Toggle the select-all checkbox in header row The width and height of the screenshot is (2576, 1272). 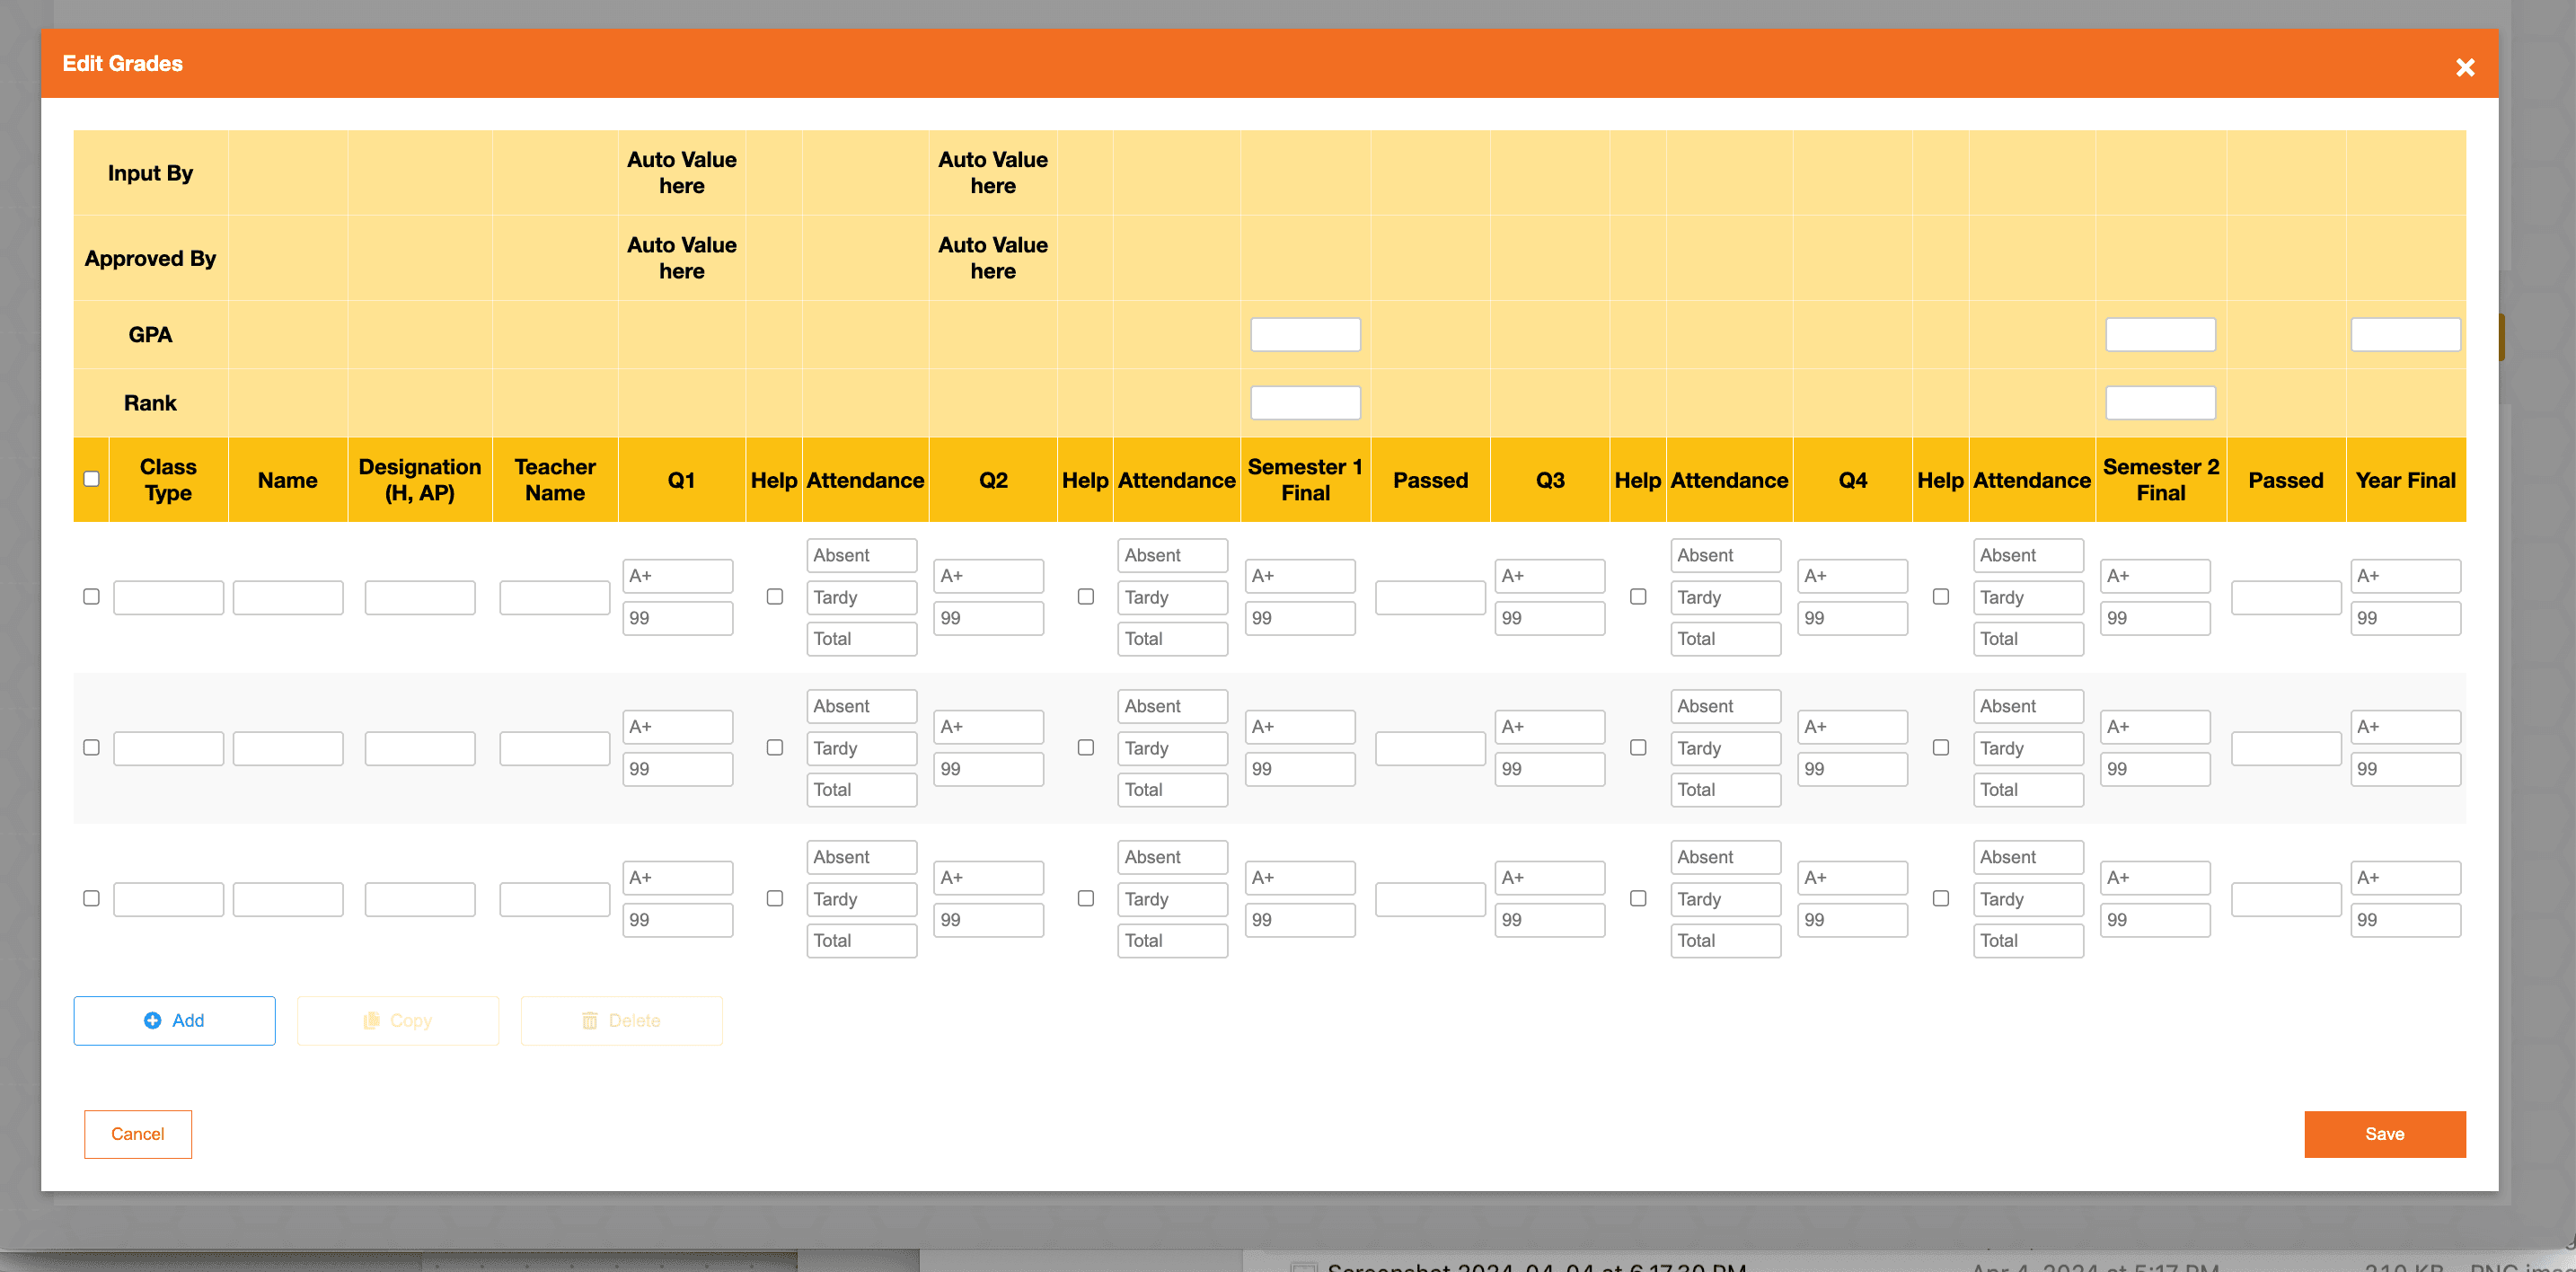pos(91,479)
